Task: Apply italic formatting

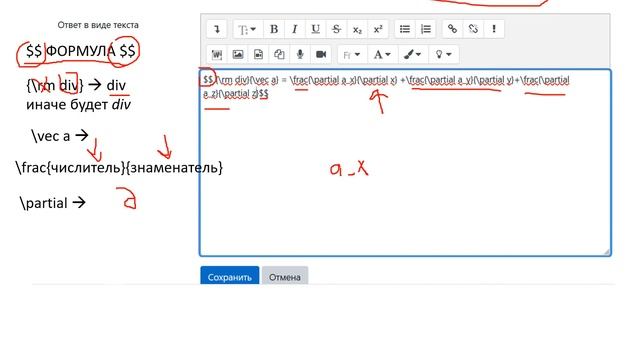Action: click(x=294, y=29)
